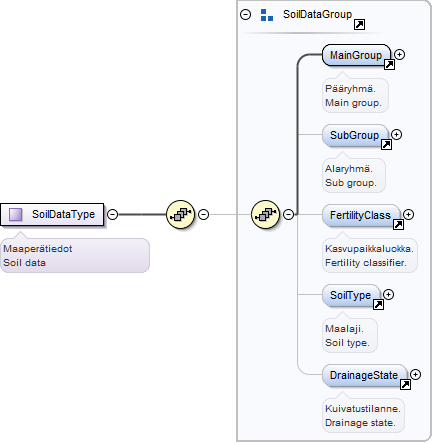Screen dimensions: 433x443
Task: Select the SoilDataGroup title text
Action: 317,14
